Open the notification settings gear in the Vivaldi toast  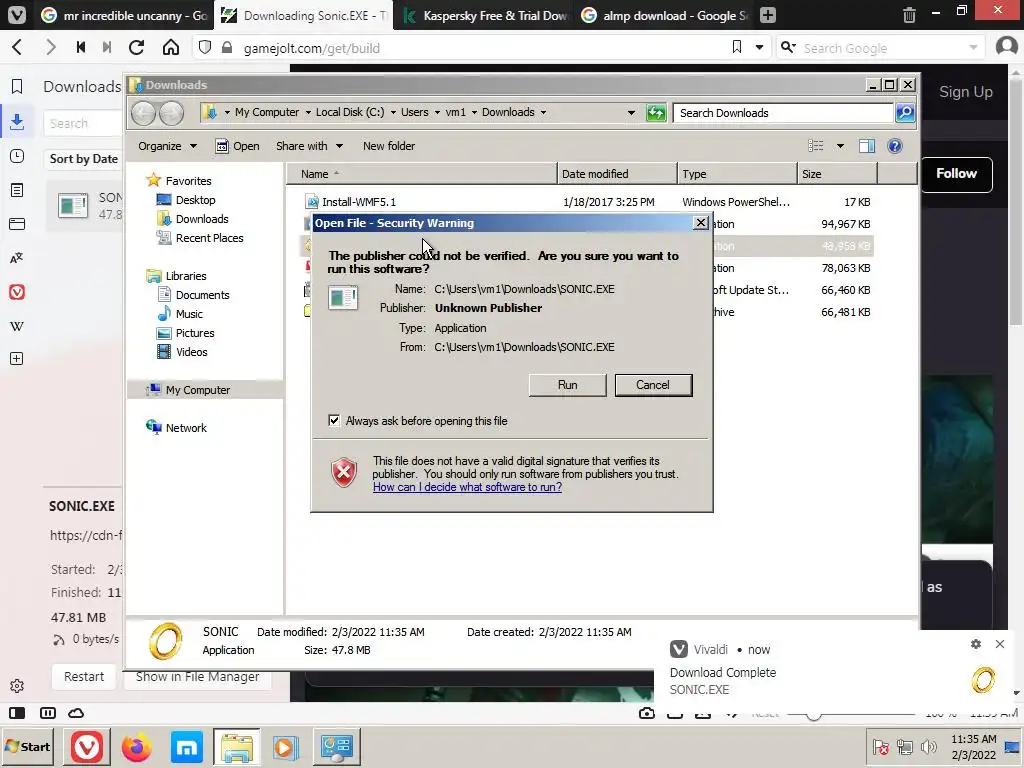click(976, 644)
